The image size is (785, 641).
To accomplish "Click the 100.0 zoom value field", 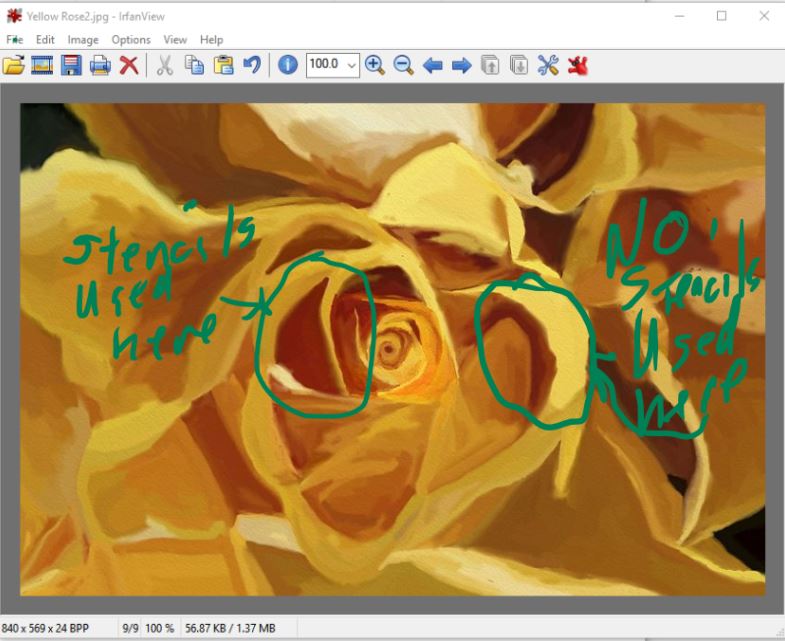I will pyautogui.click(x=326, y=65).
